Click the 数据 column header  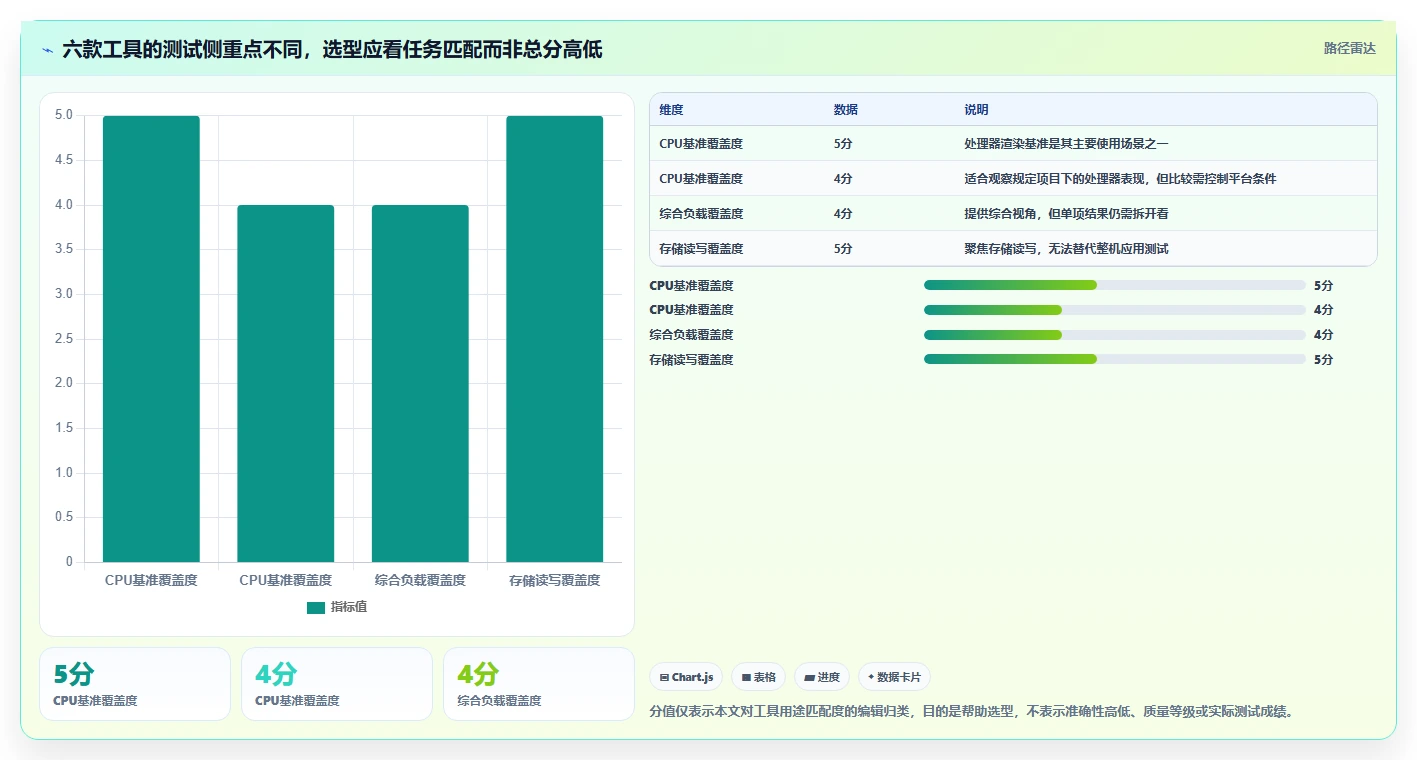(x=846, y=110)
